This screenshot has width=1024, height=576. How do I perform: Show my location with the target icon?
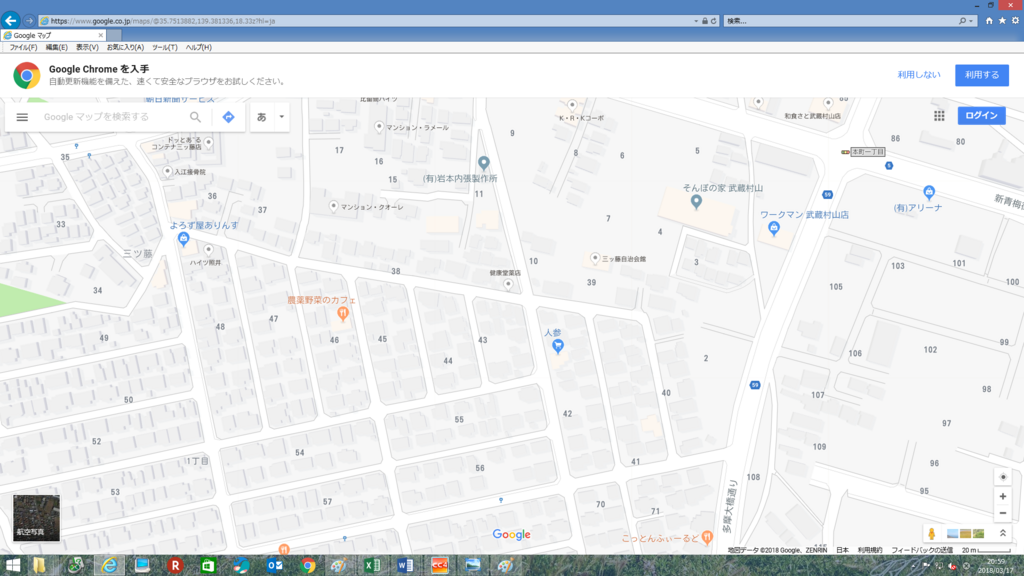1003,477
